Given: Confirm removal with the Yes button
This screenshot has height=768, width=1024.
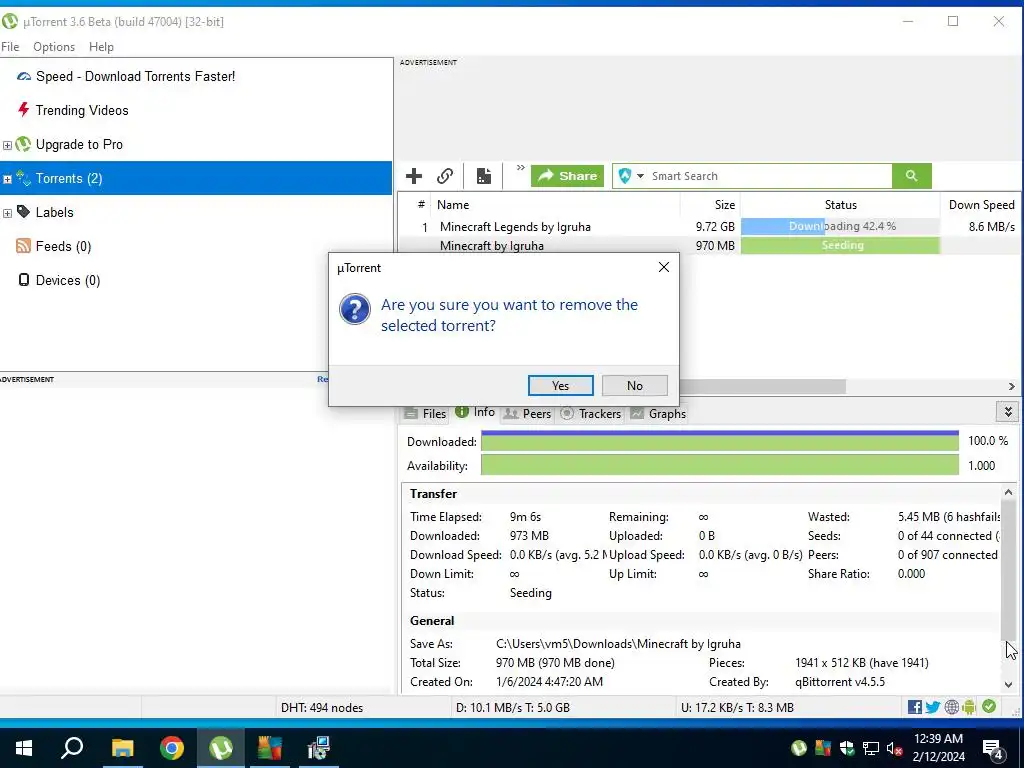Looking at the screenshot, I should click(x=560, y=385).
